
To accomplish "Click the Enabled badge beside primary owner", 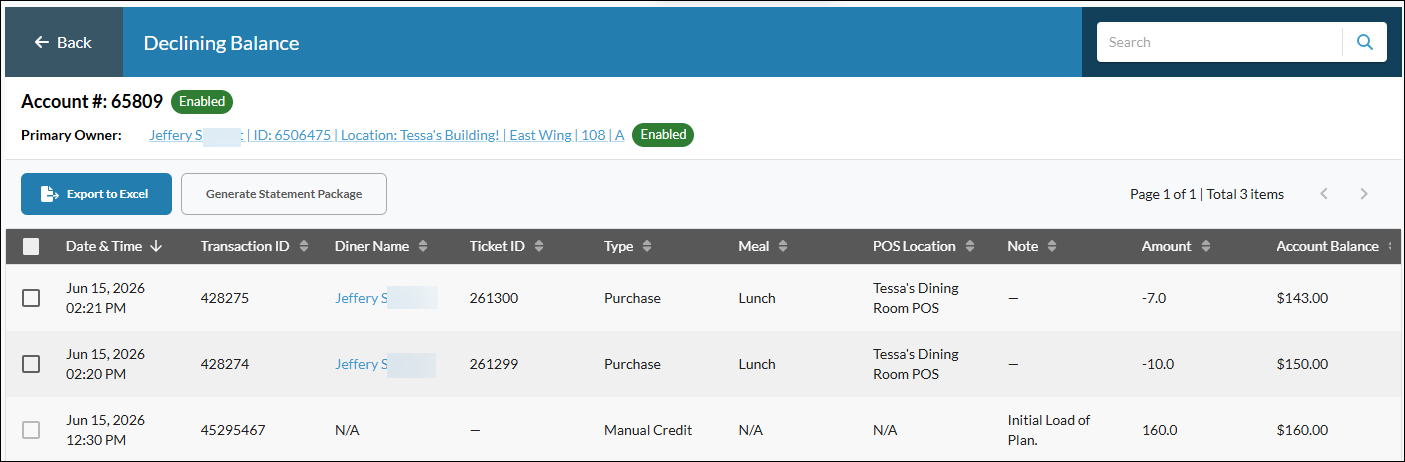I will [663, 134].
